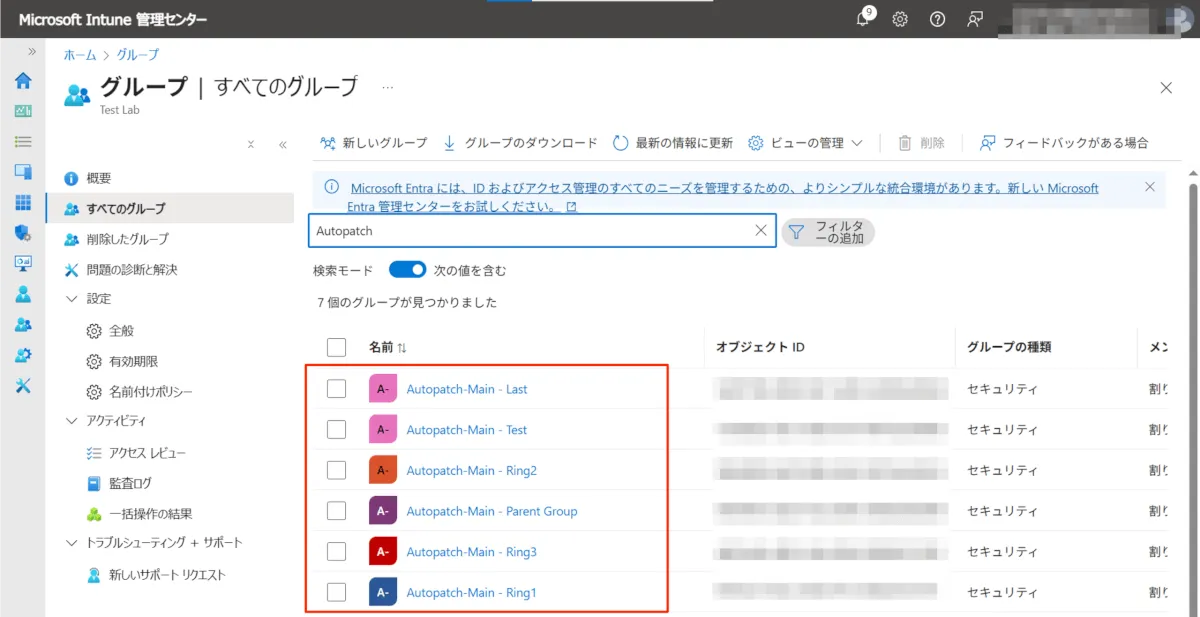Select all groups with header checkbox

pos(337,347)
